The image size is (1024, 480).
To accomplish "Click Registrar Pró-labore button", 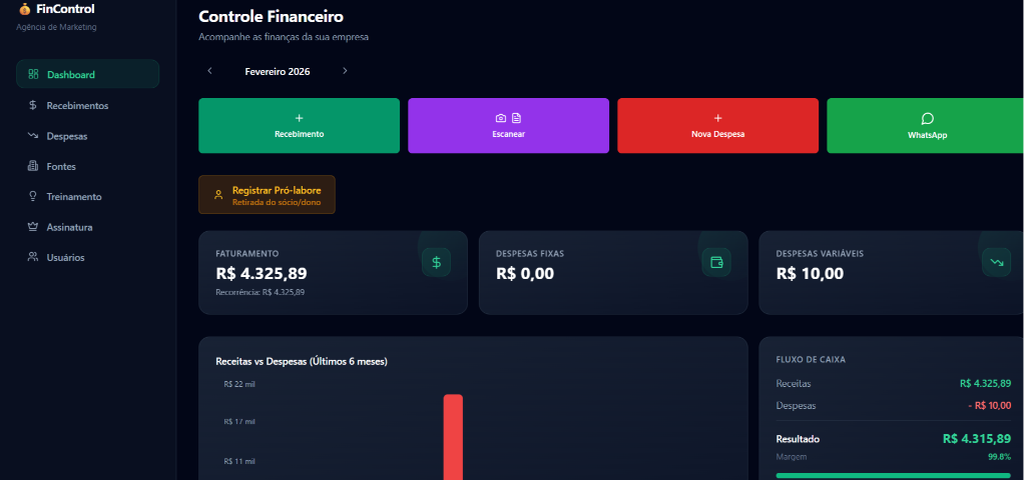I will (x=267, y=194).
